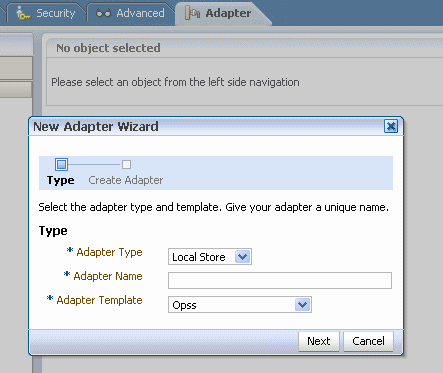Click the Advanced tab glasses icon
443x373 pixels.
(103, 13)
